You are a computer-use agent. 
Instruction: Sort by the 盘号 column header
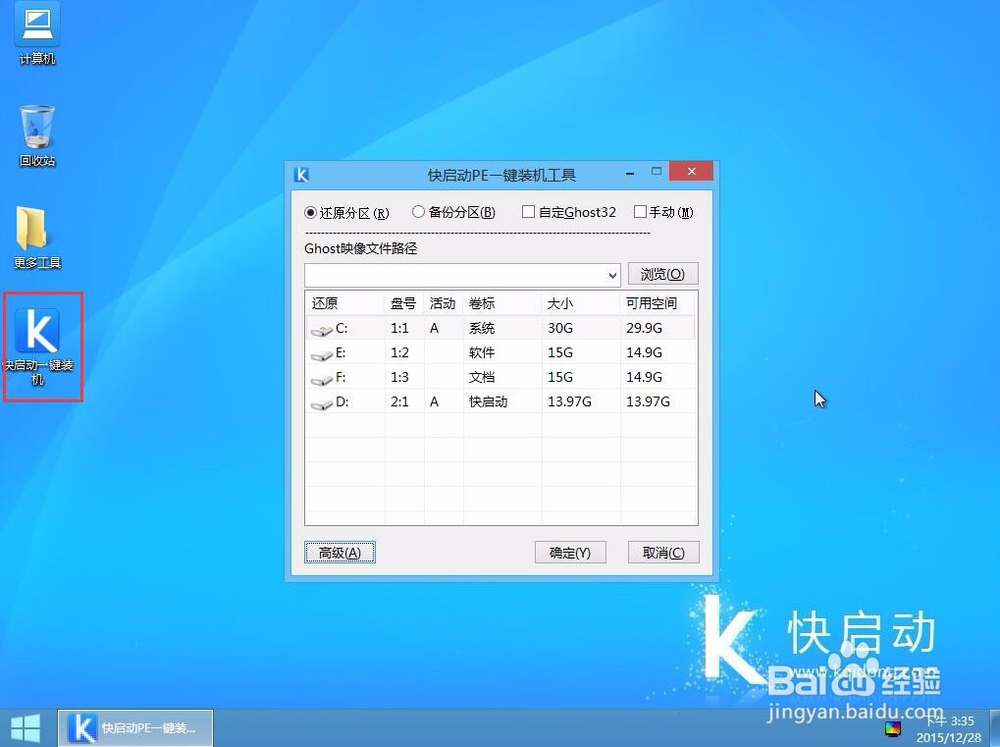point(404,304)
